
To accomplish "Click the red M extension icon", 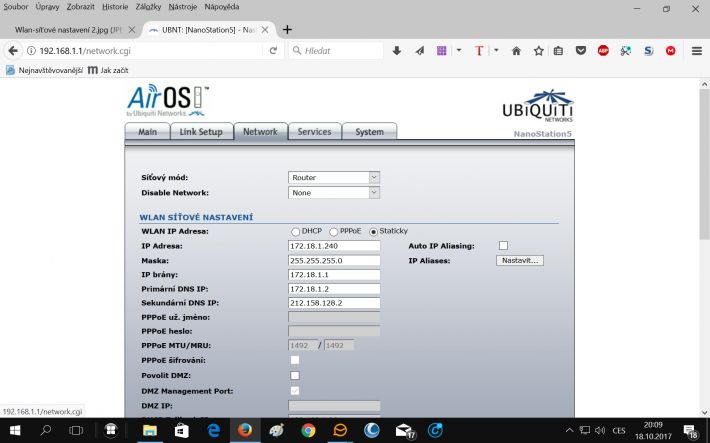I will (x=671, y=51).
